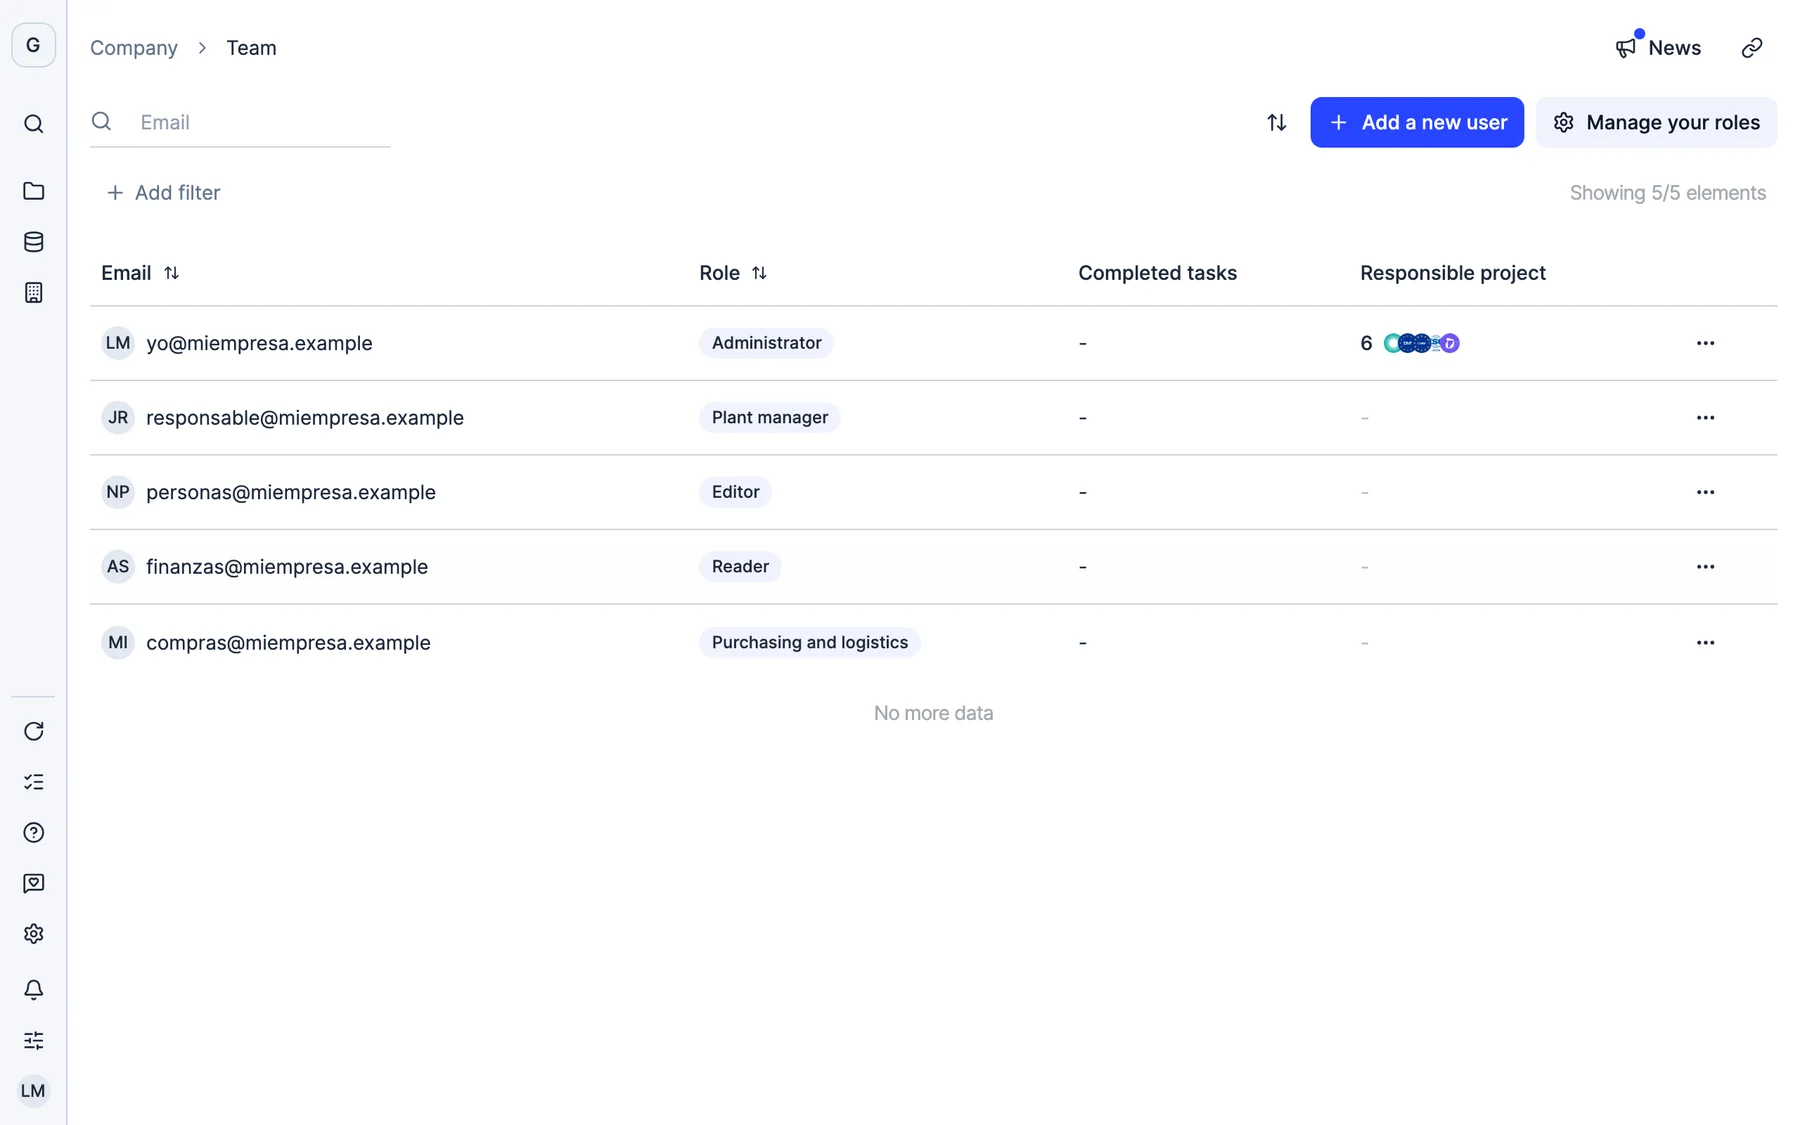The height and width of the screenshot is (1125, 1800).
Task: Copy page link with the chain icon
Action: tap(1751, 48)
